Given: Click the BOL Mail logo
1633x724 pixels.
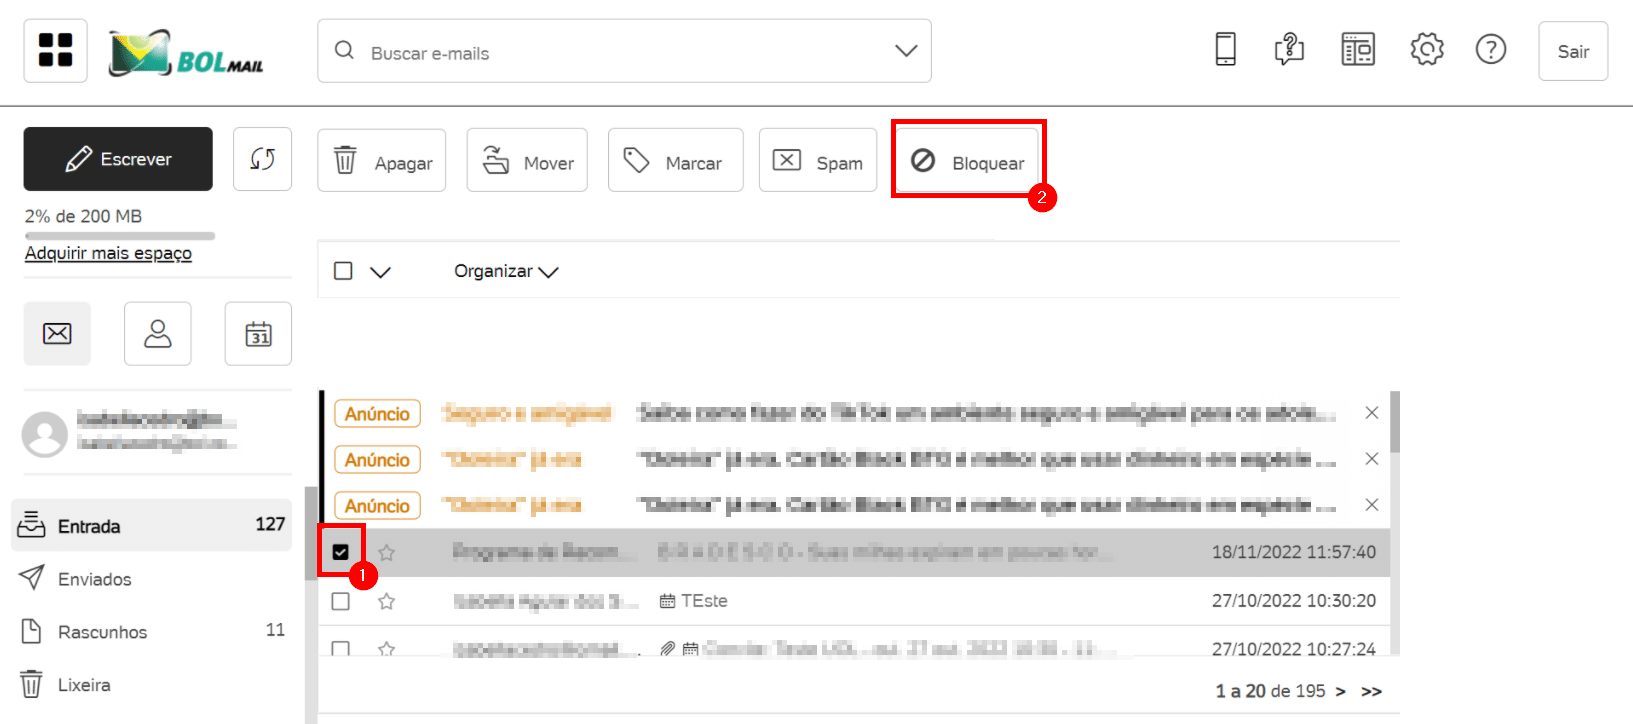Looking at the screenshot, I should (x=186, y=54).
